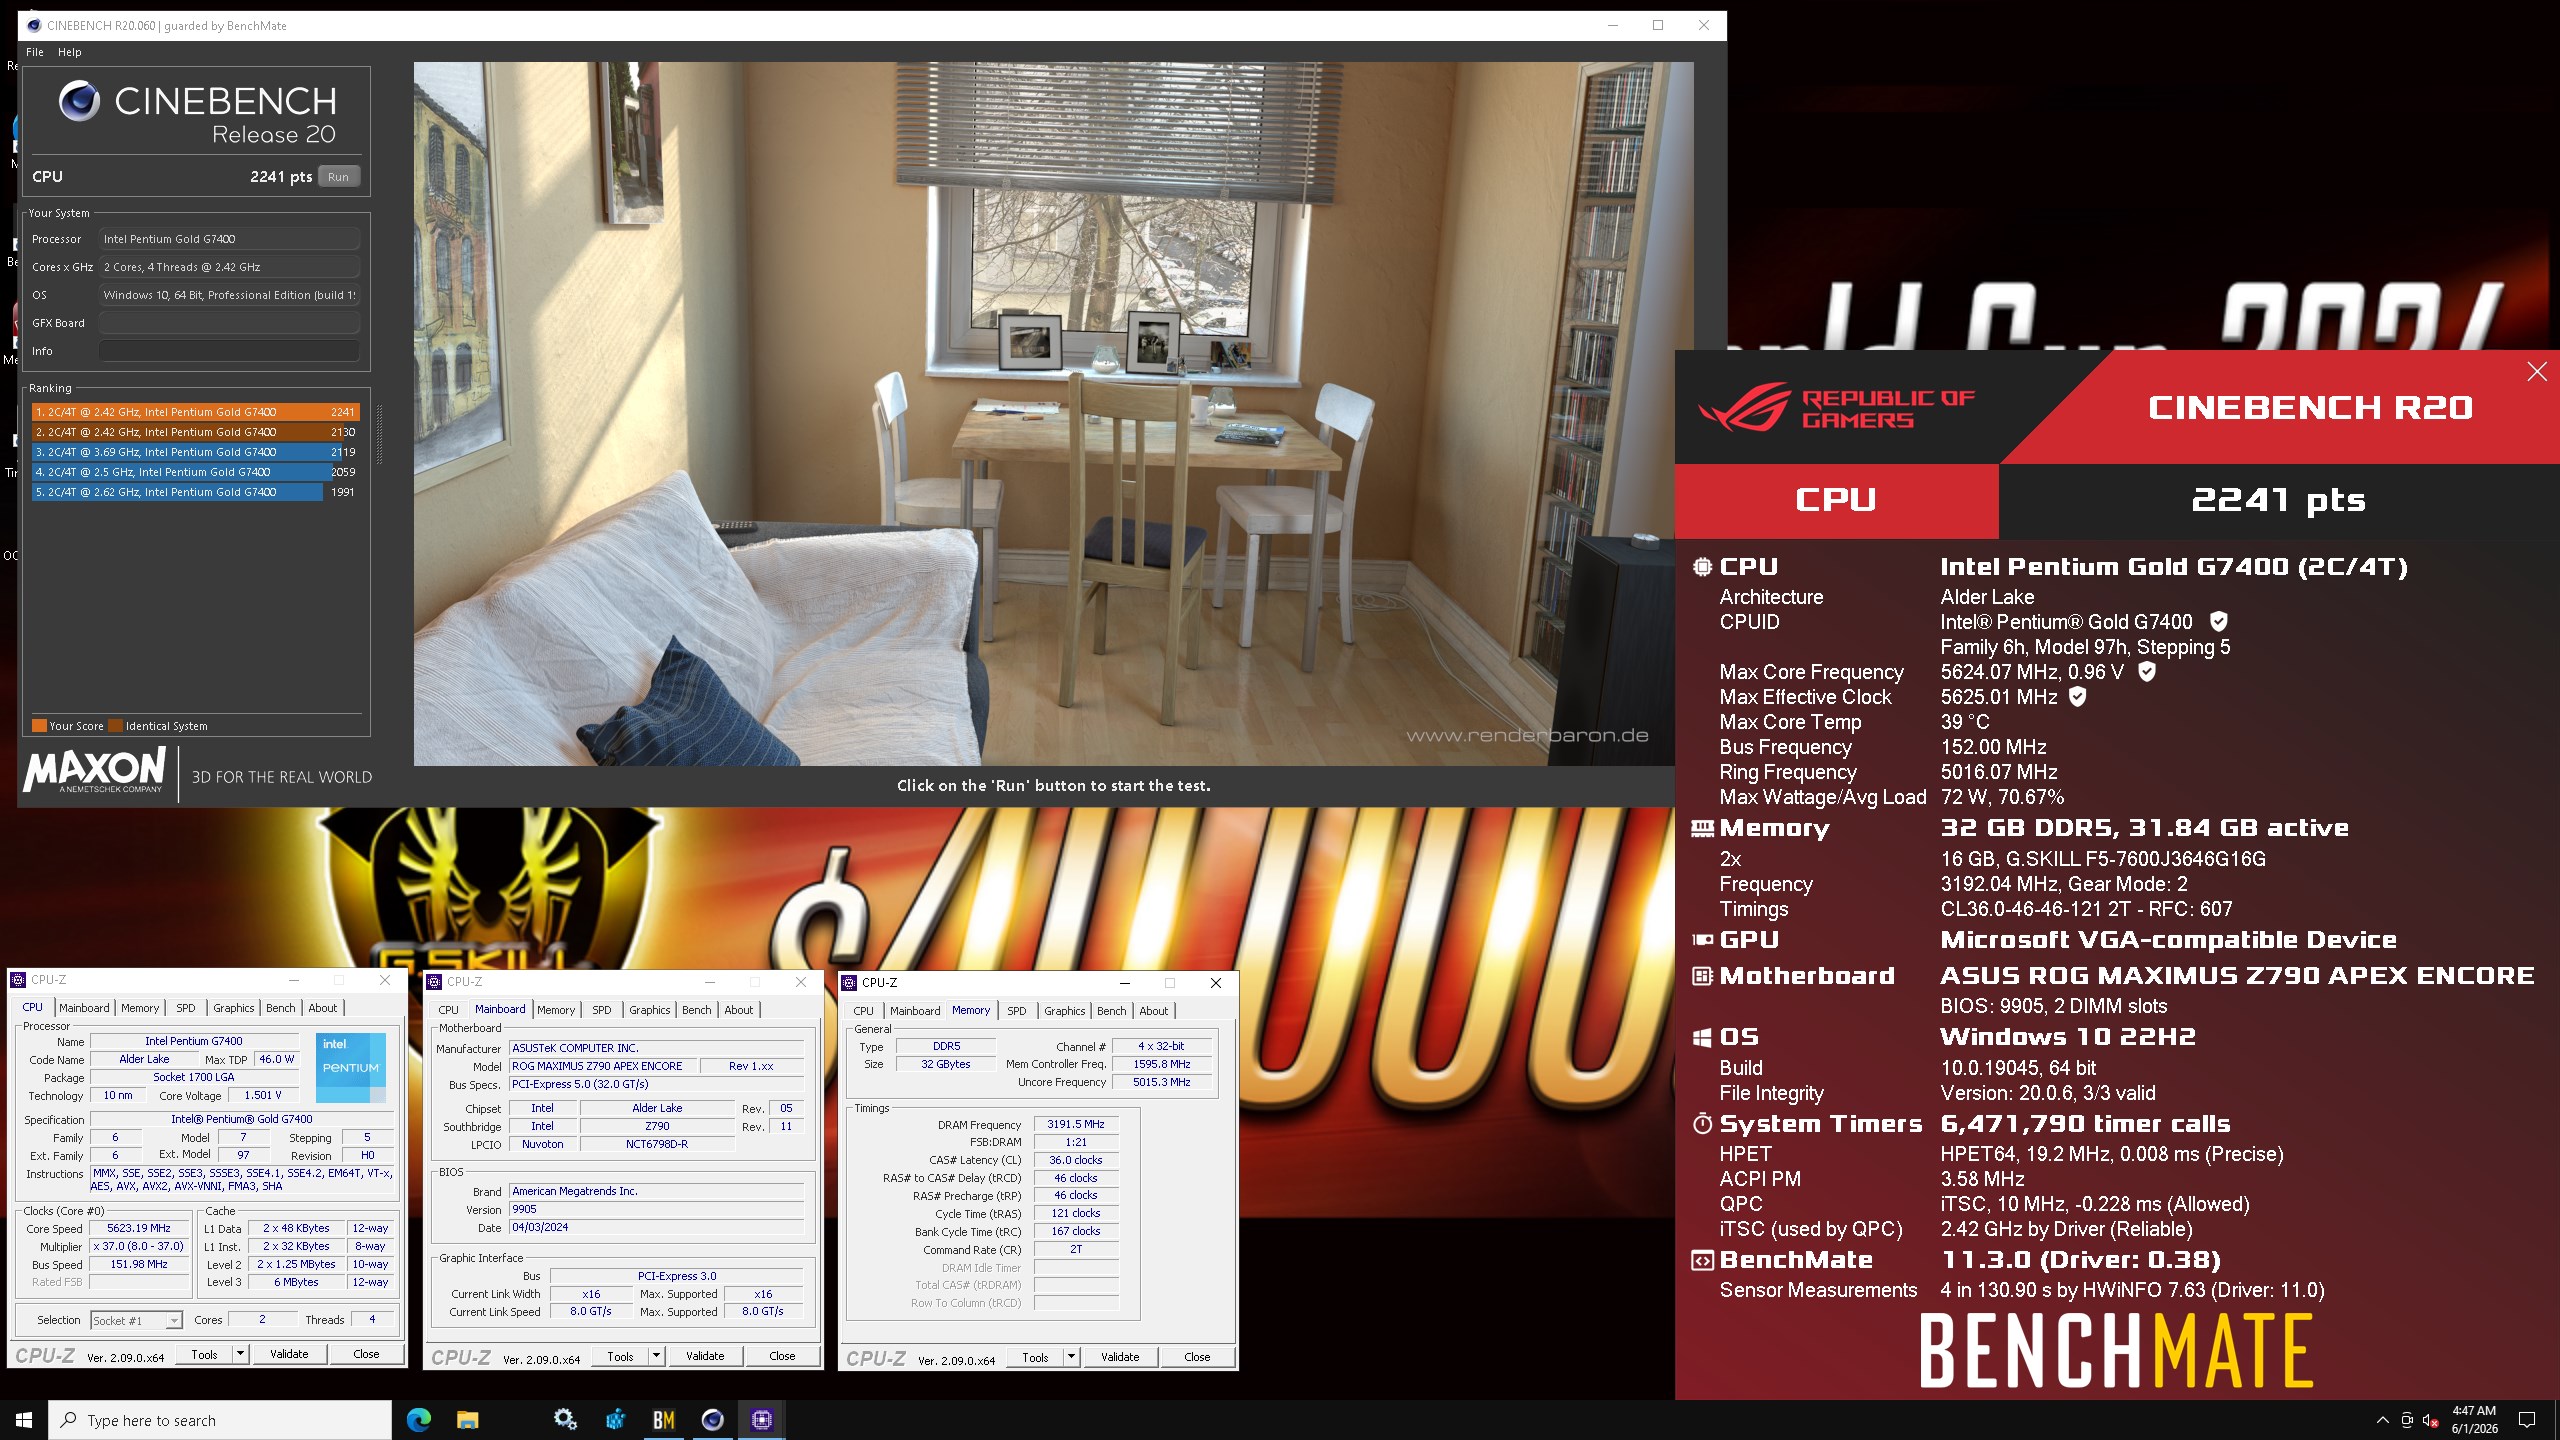Select ranking row 3 at 3.69 GHz
The image size is (2560, 1440).
coord(195,452)
